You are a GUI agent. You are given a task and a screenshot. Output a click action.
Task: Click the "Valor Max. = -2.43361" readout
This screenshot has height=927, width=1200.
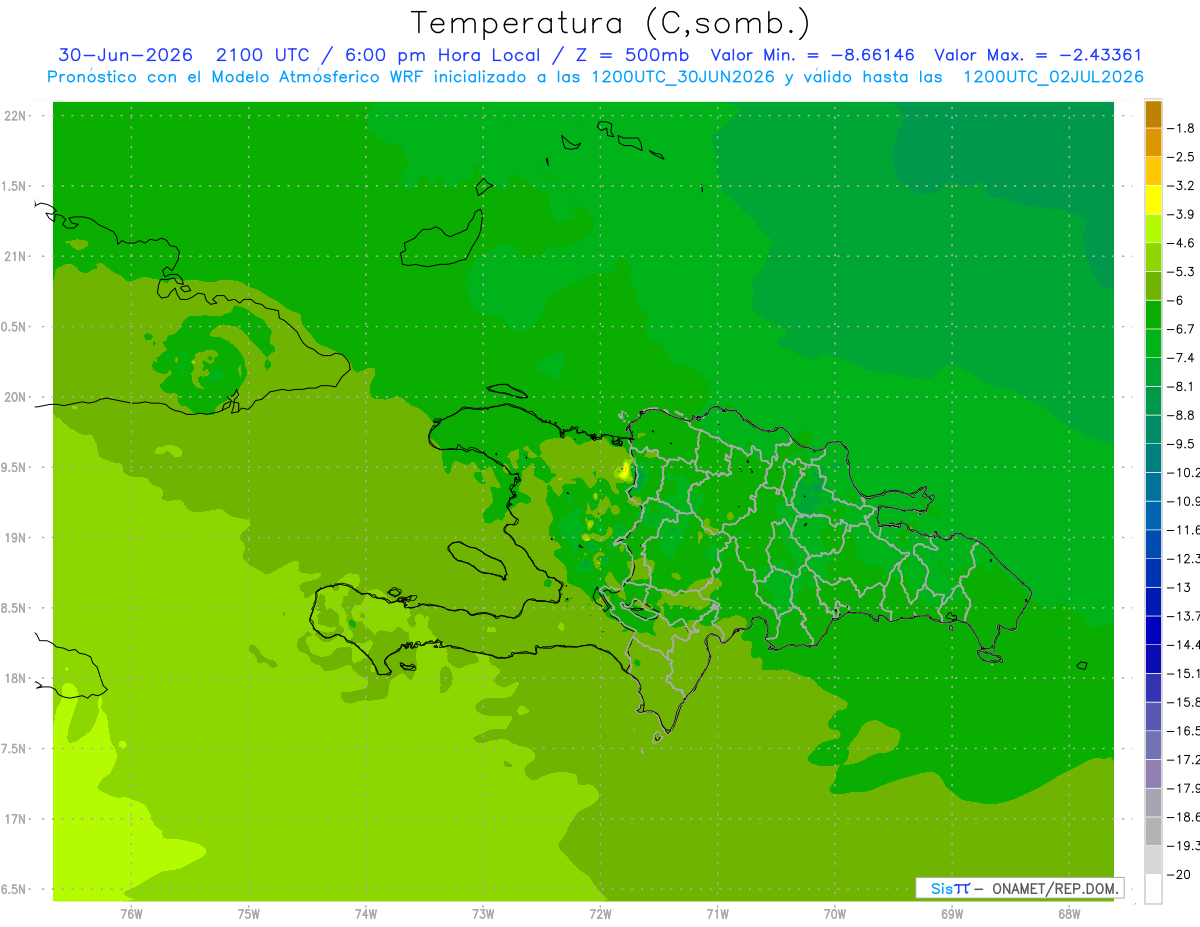1038,55
